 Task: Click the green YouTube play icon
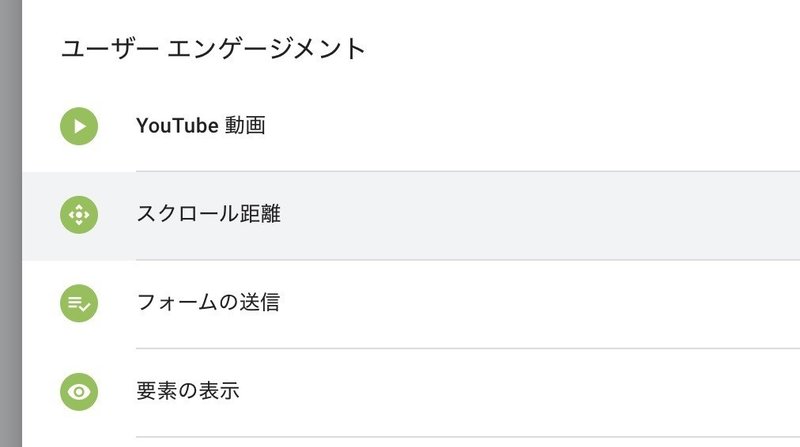tap(79, 126)
